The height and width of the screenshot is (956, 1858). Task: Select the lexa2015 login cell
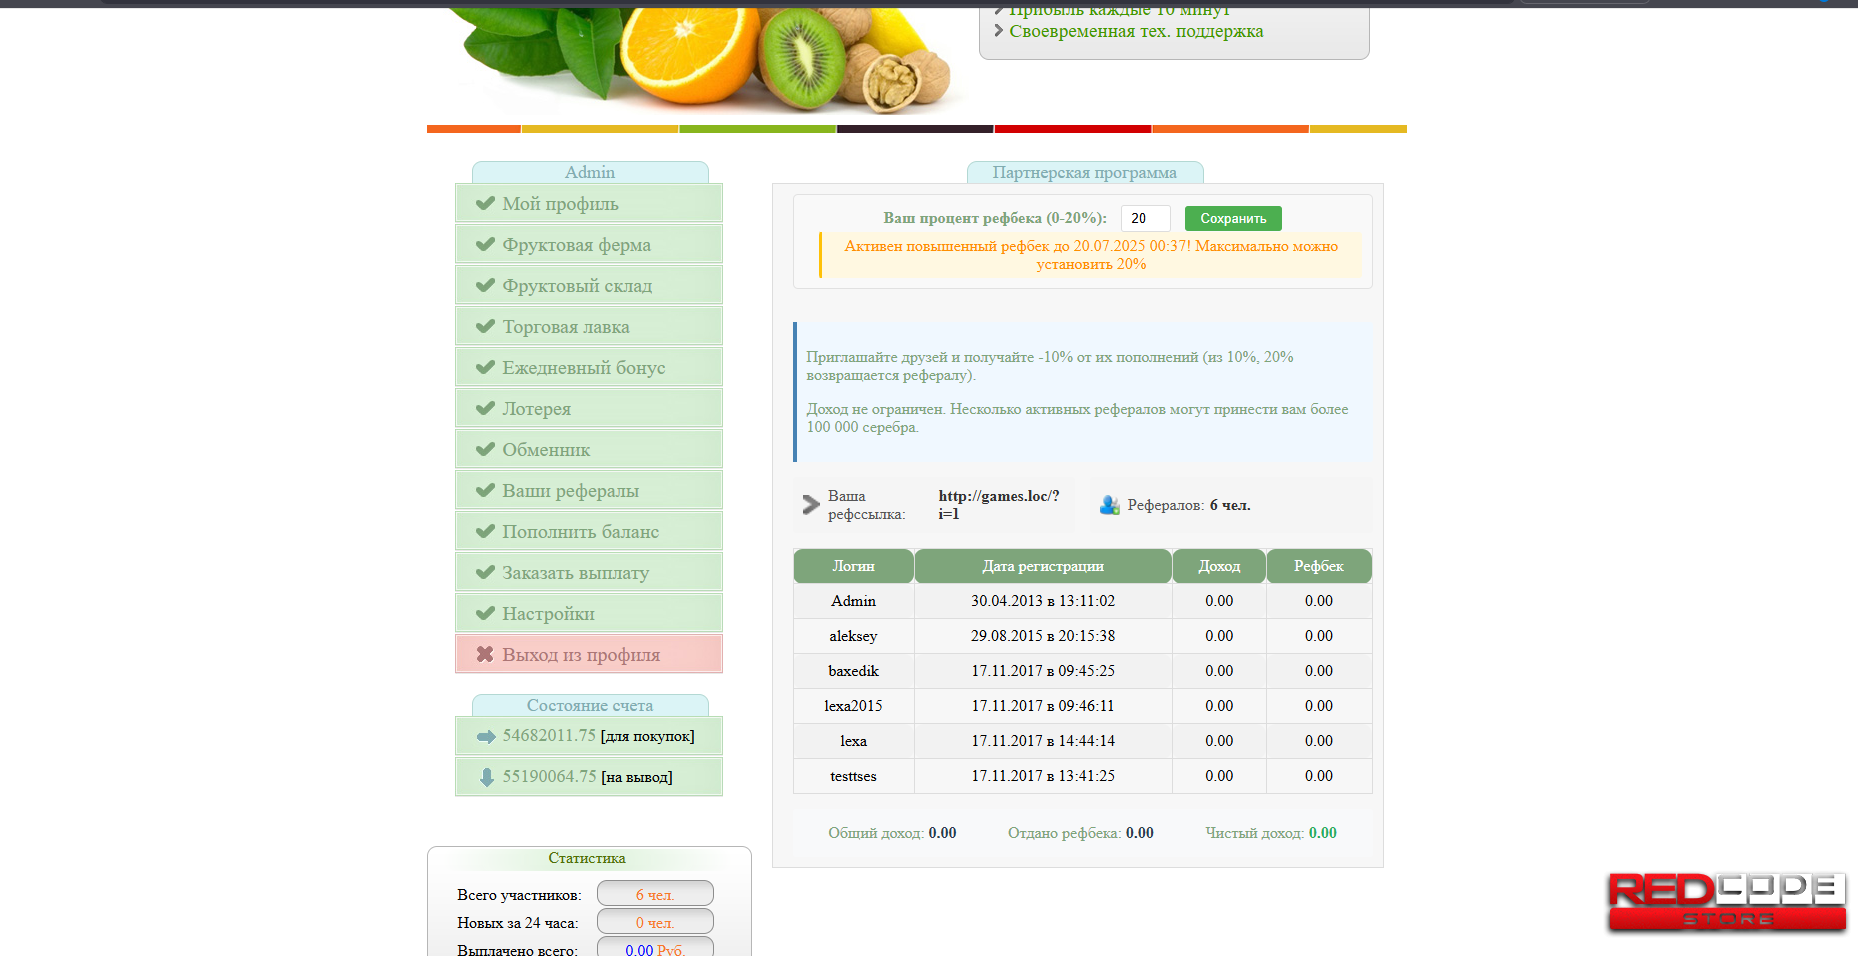click(x=853, y=706)
